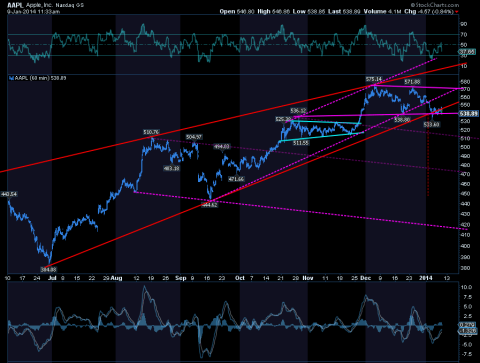Click the 410 level on the price scale
This screenshot has height=363, width=480.
pyautogui.click(x=465, y=235)
